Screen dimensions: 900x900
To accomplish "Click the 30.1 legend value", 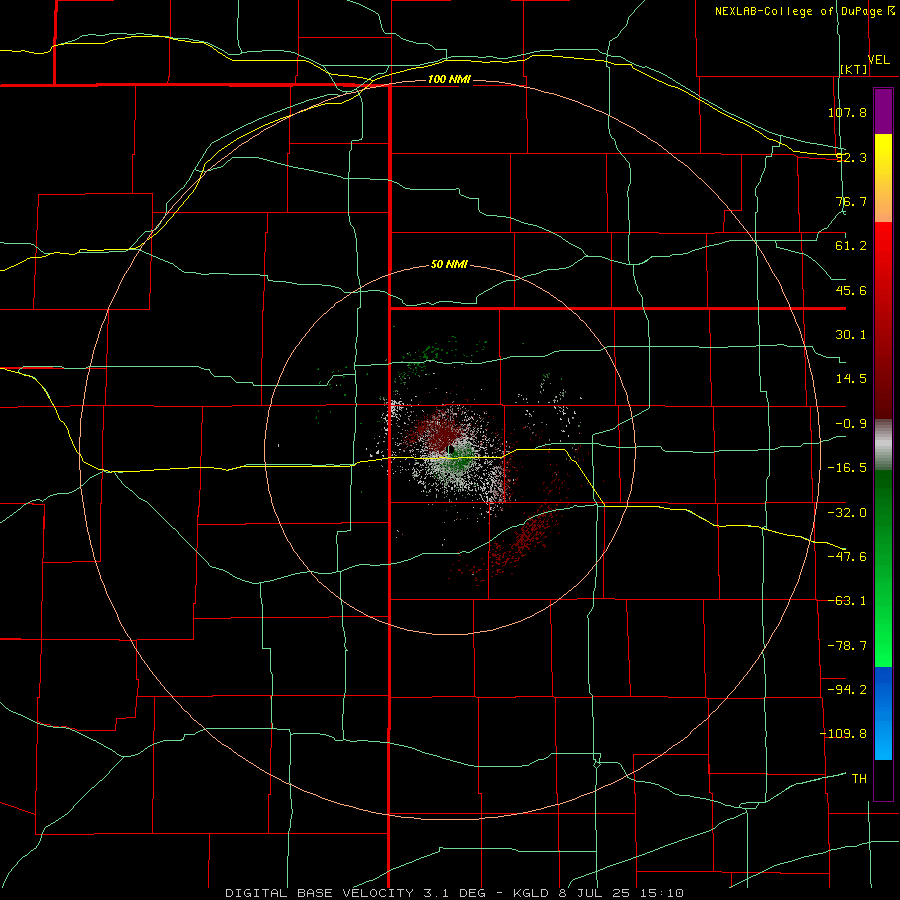I will click(x=851, y=335).
